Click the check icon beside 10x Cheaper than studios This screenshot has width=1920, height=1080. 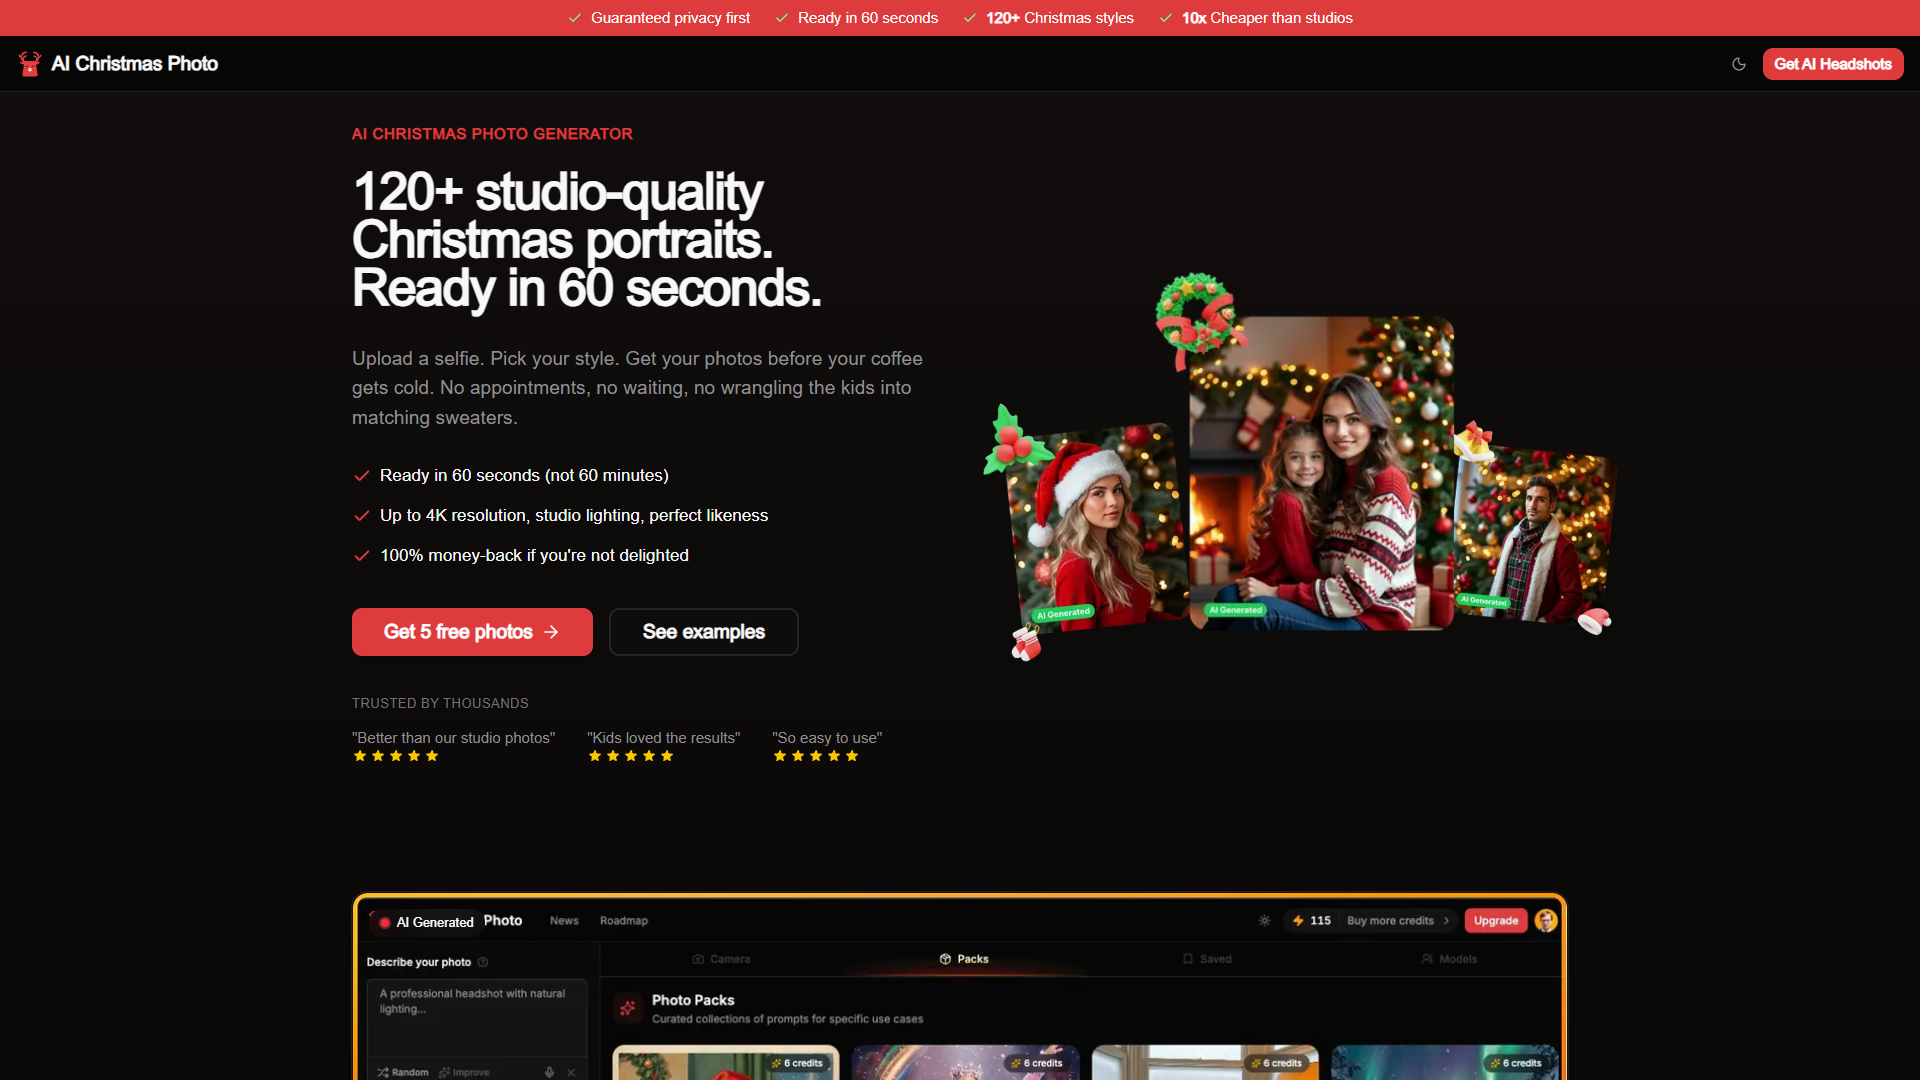coord(1166,18)
